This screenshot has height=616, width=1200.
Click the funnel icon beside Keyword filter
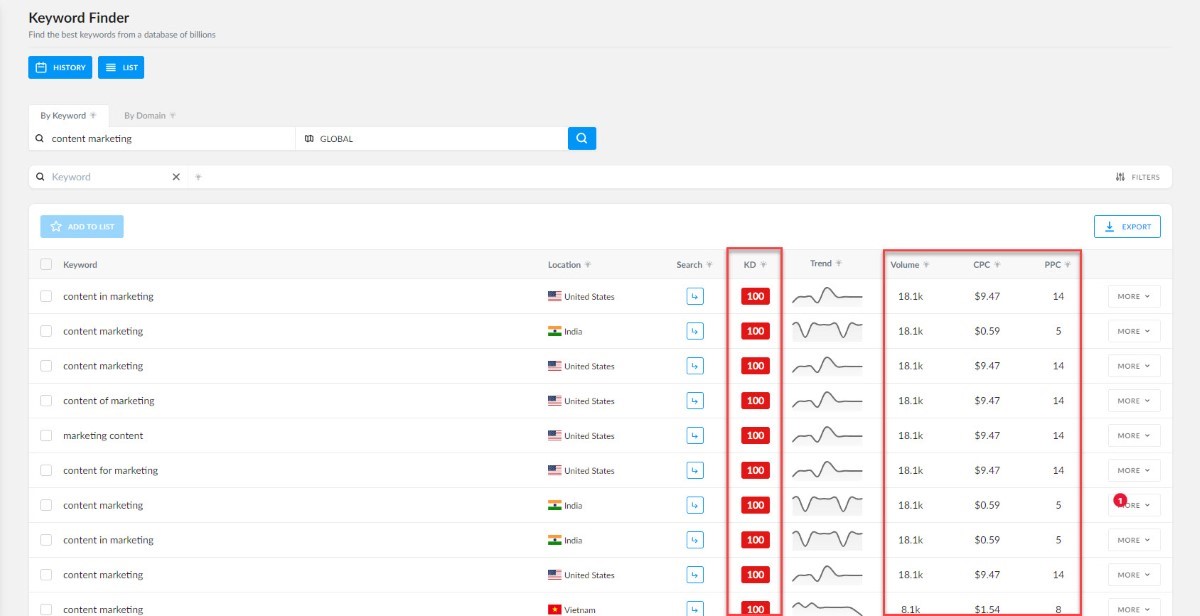(198, 177)
